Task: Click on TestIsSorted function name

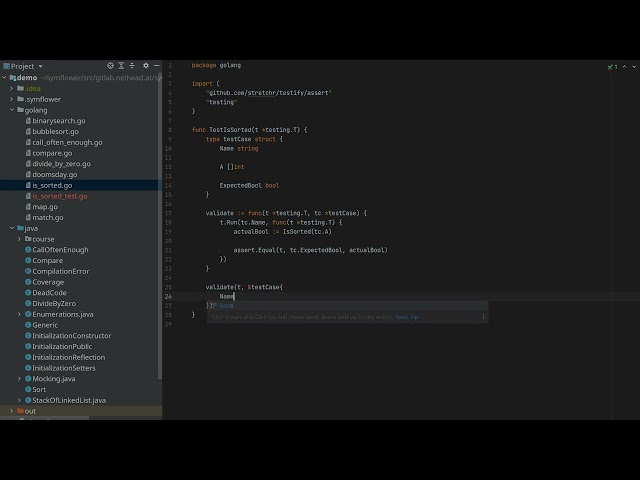Action: pos(229,130)
